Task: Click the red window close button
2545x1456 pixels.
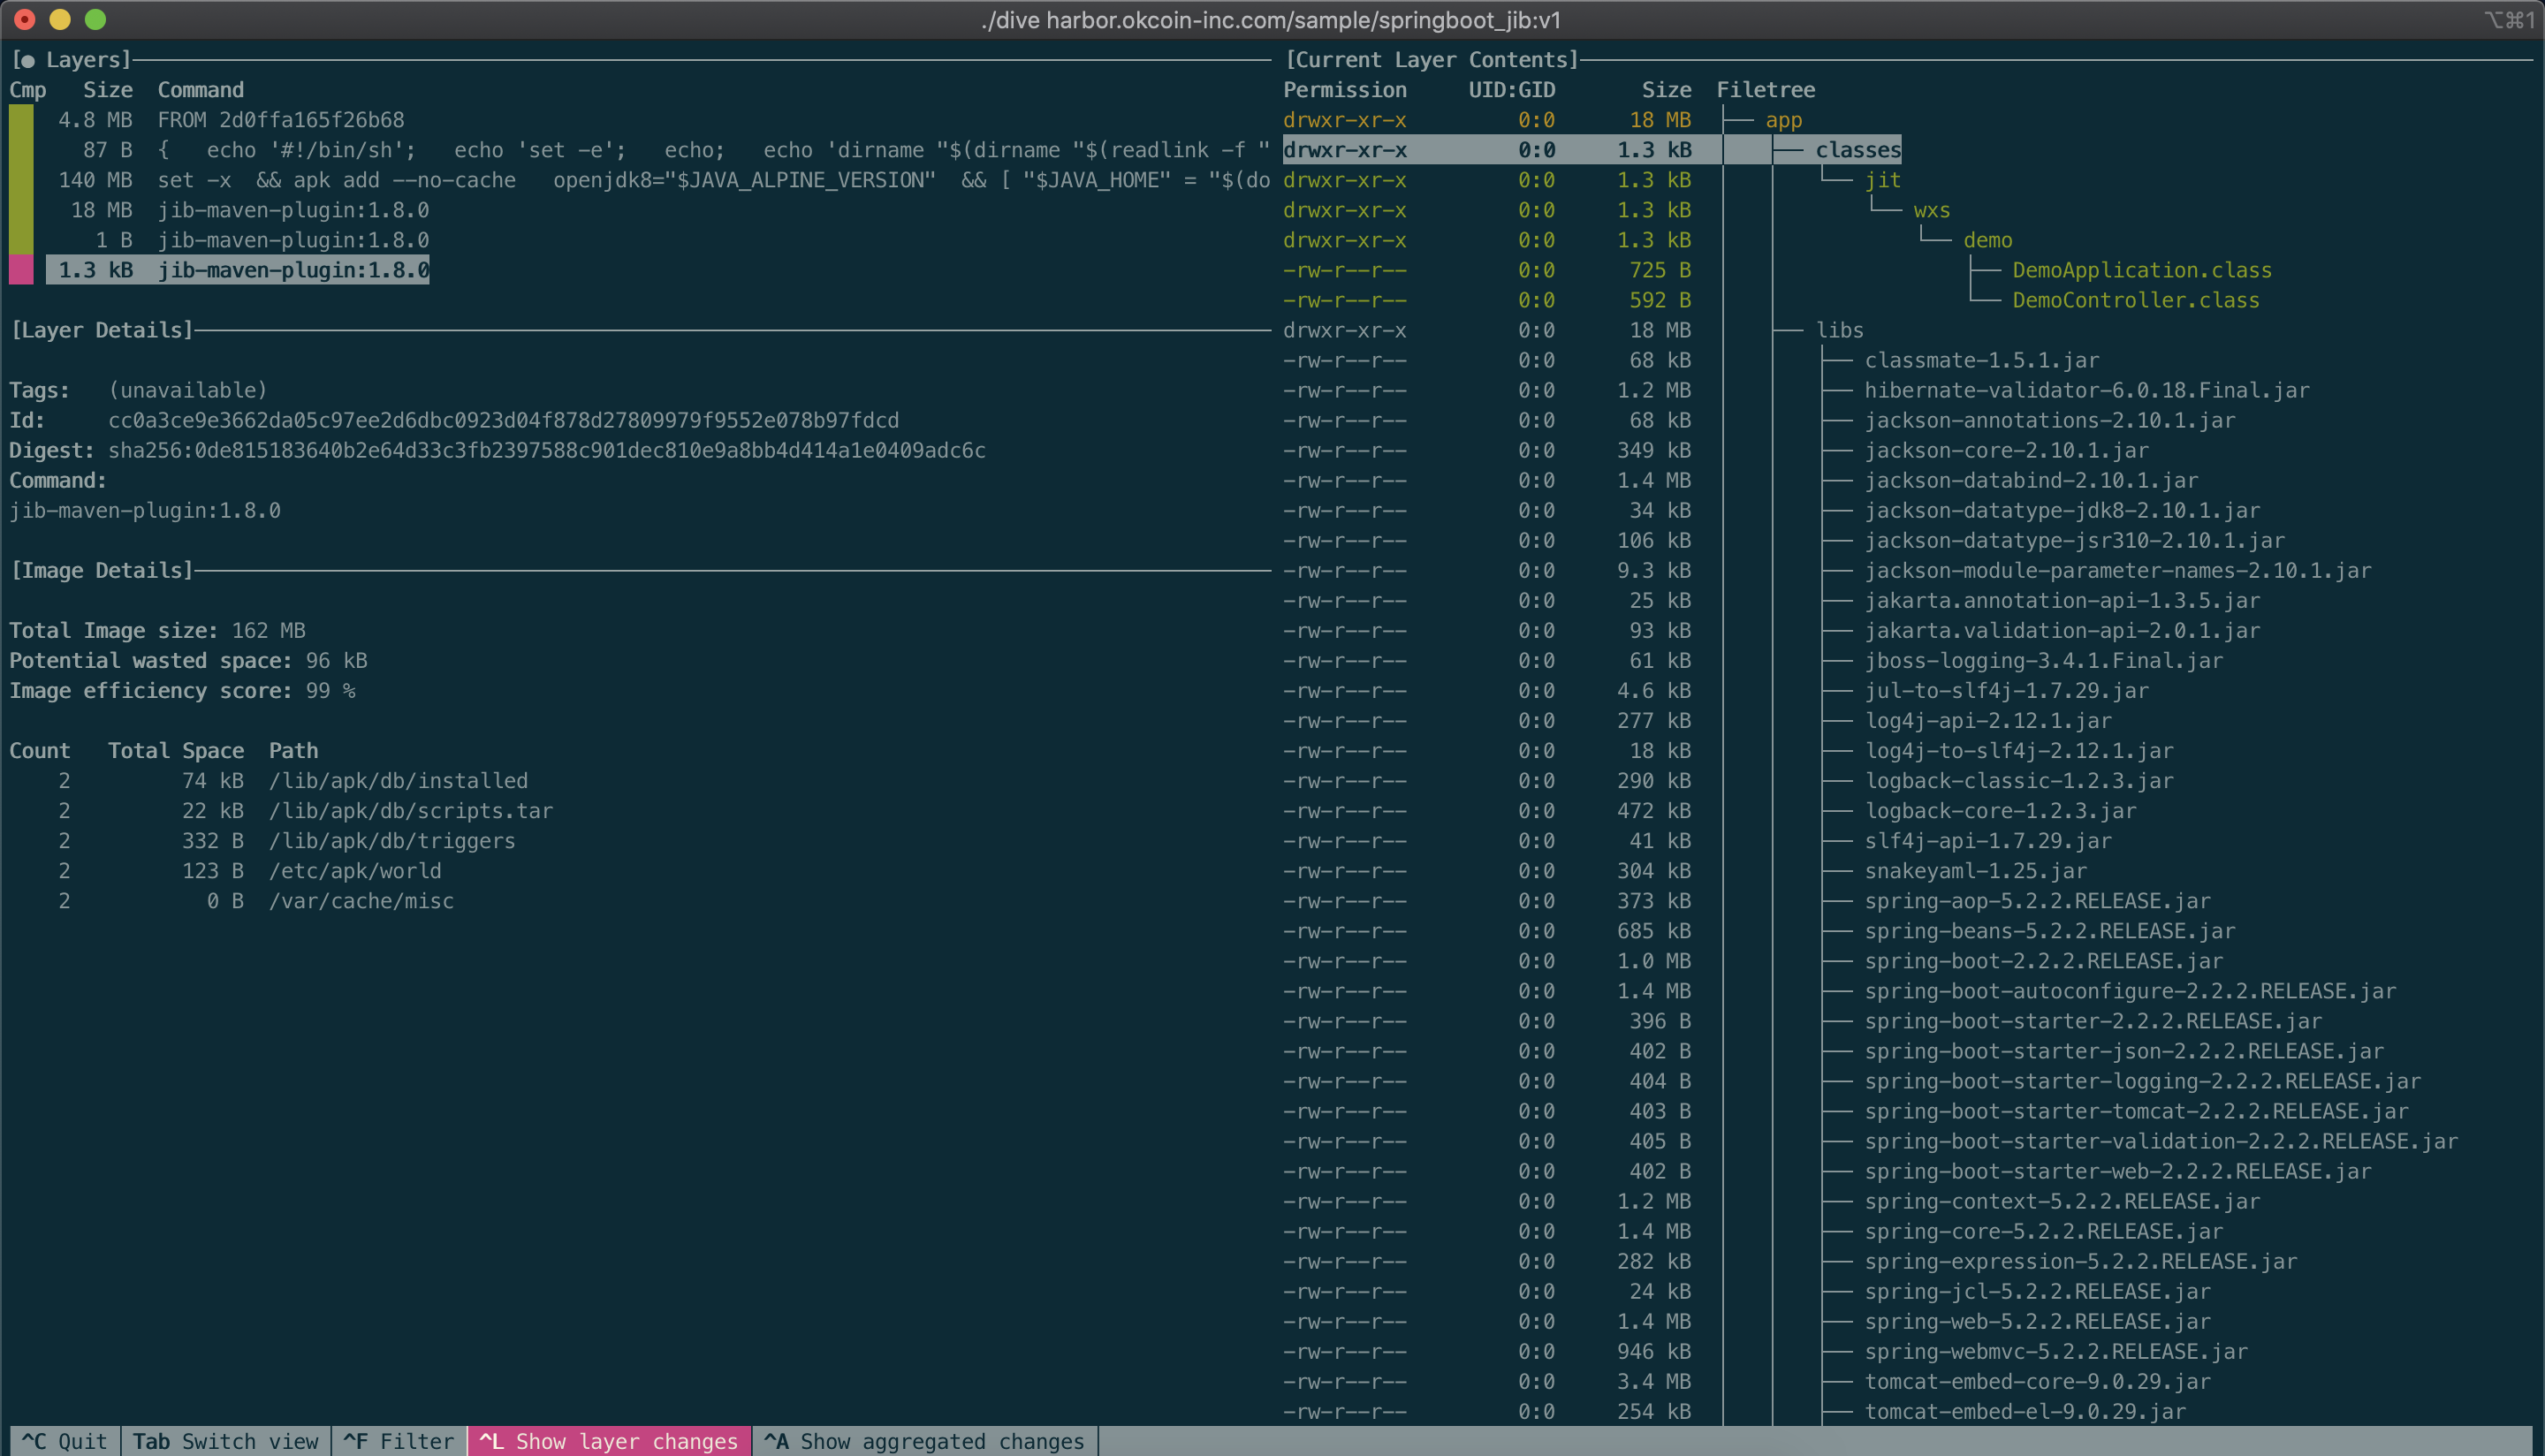Action: pyautogui.click(x=25, y=19)
